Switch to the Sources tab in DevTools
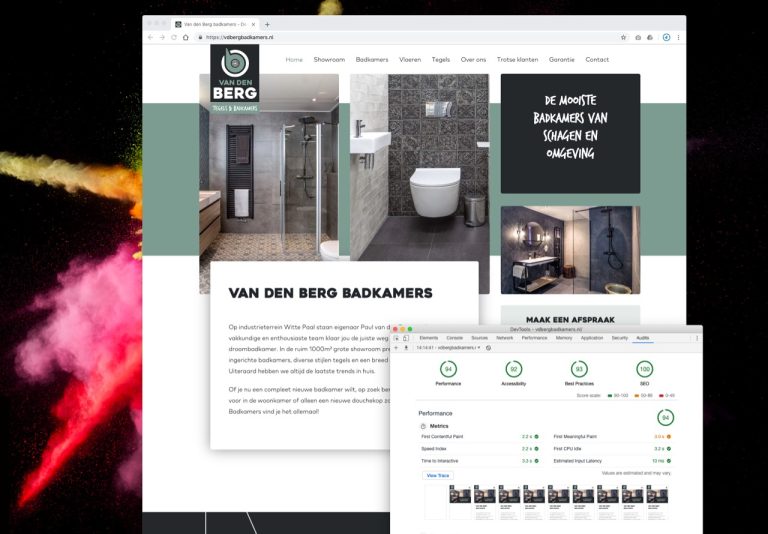 pyautogui.click(x=480, y=338)
